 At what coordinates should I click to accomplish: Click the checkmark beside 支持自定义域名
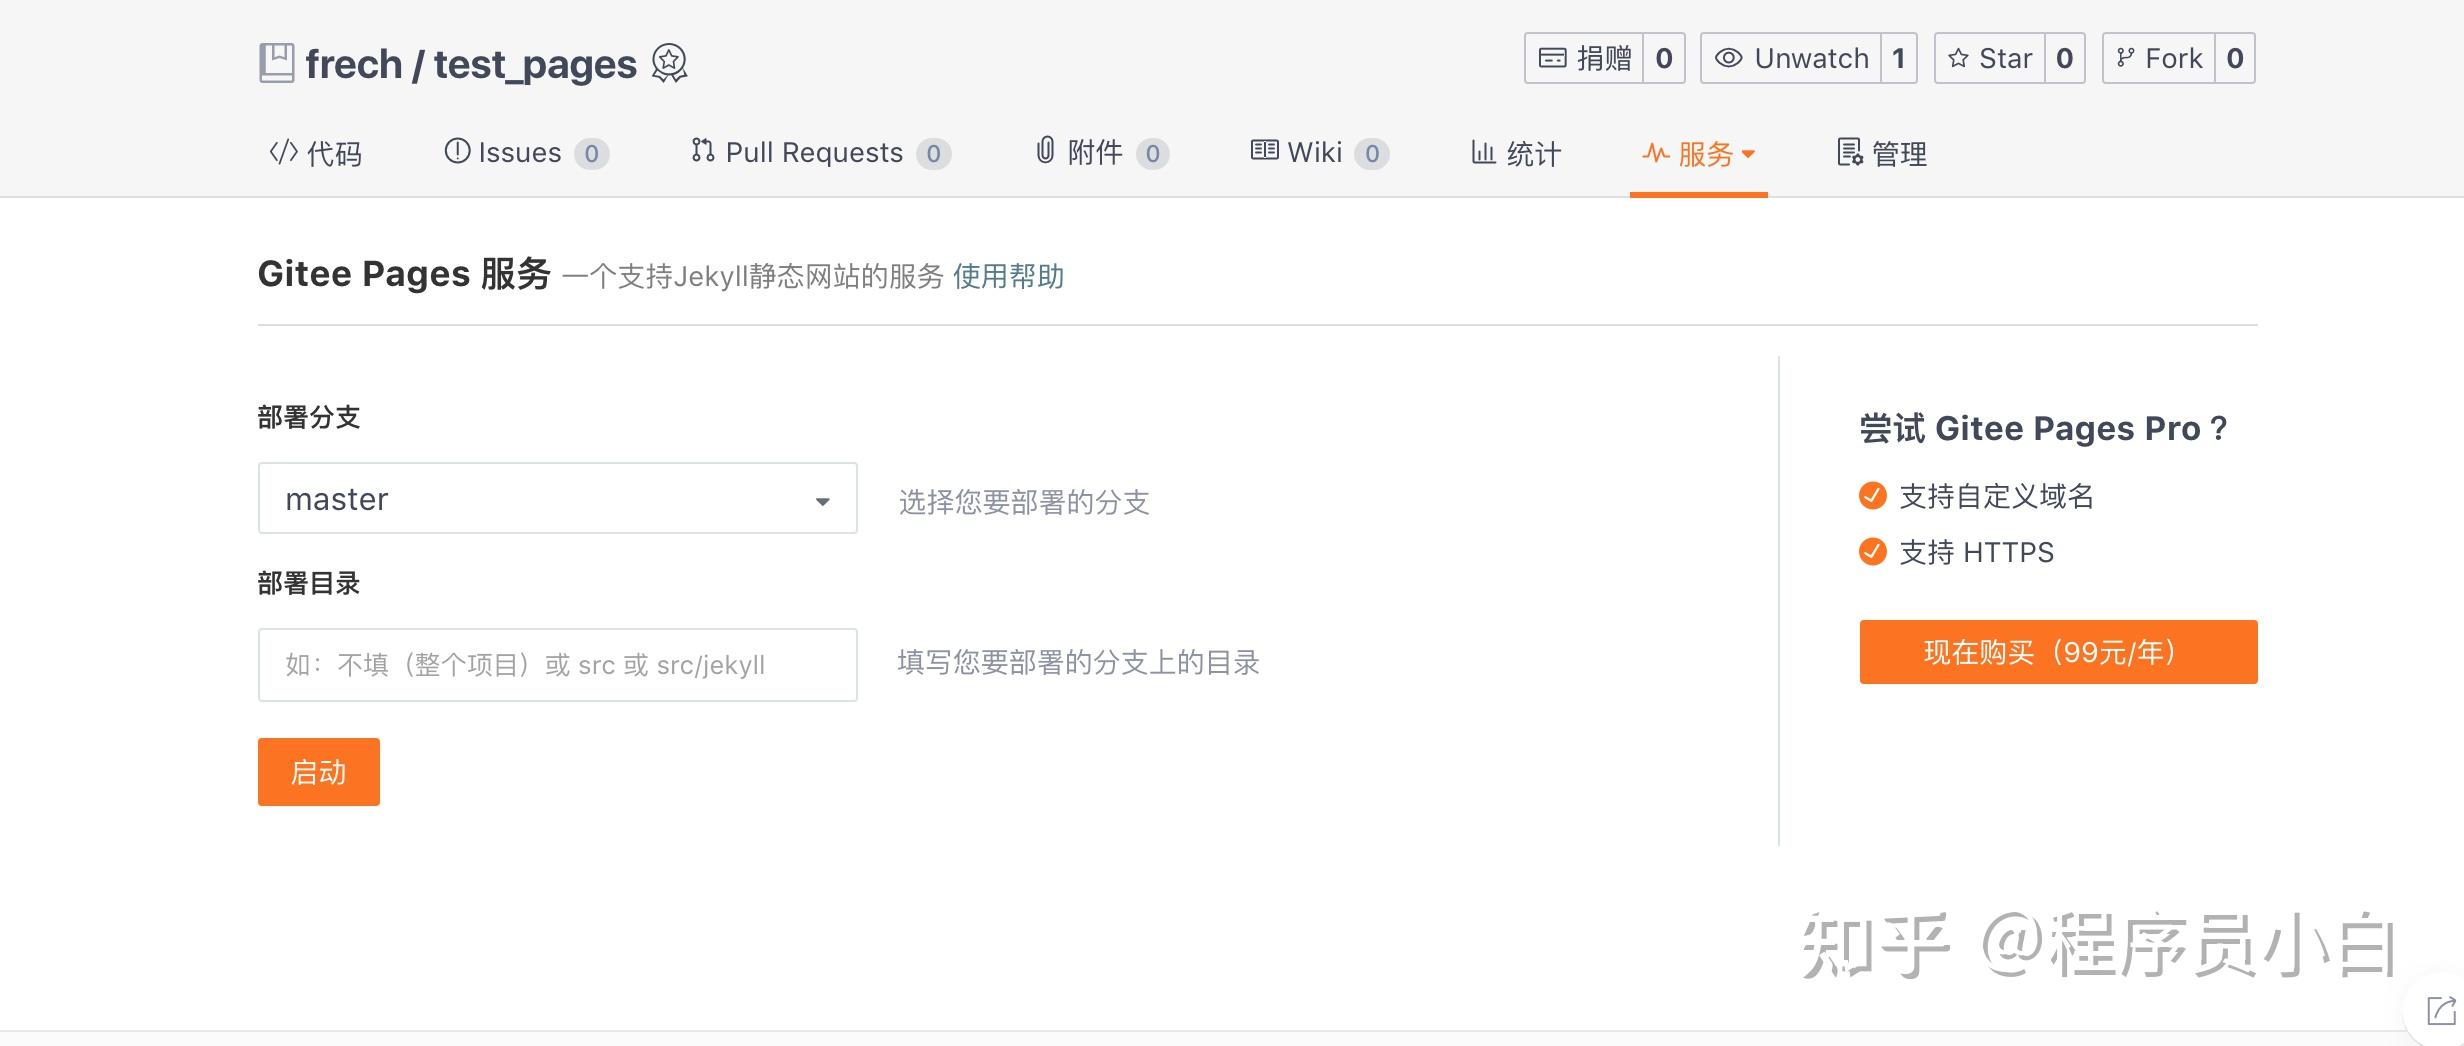[1872, 496]
